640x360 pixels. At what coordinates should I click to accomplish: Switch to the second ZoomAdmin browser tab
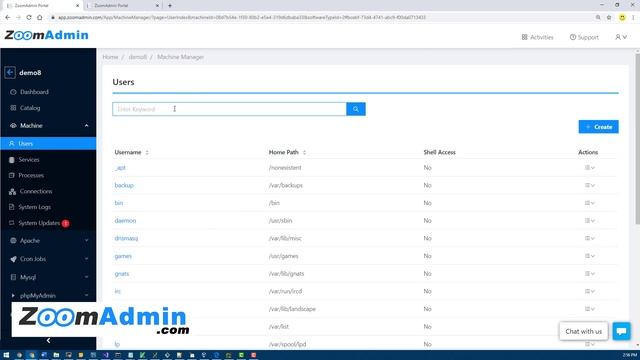point(124,6)
